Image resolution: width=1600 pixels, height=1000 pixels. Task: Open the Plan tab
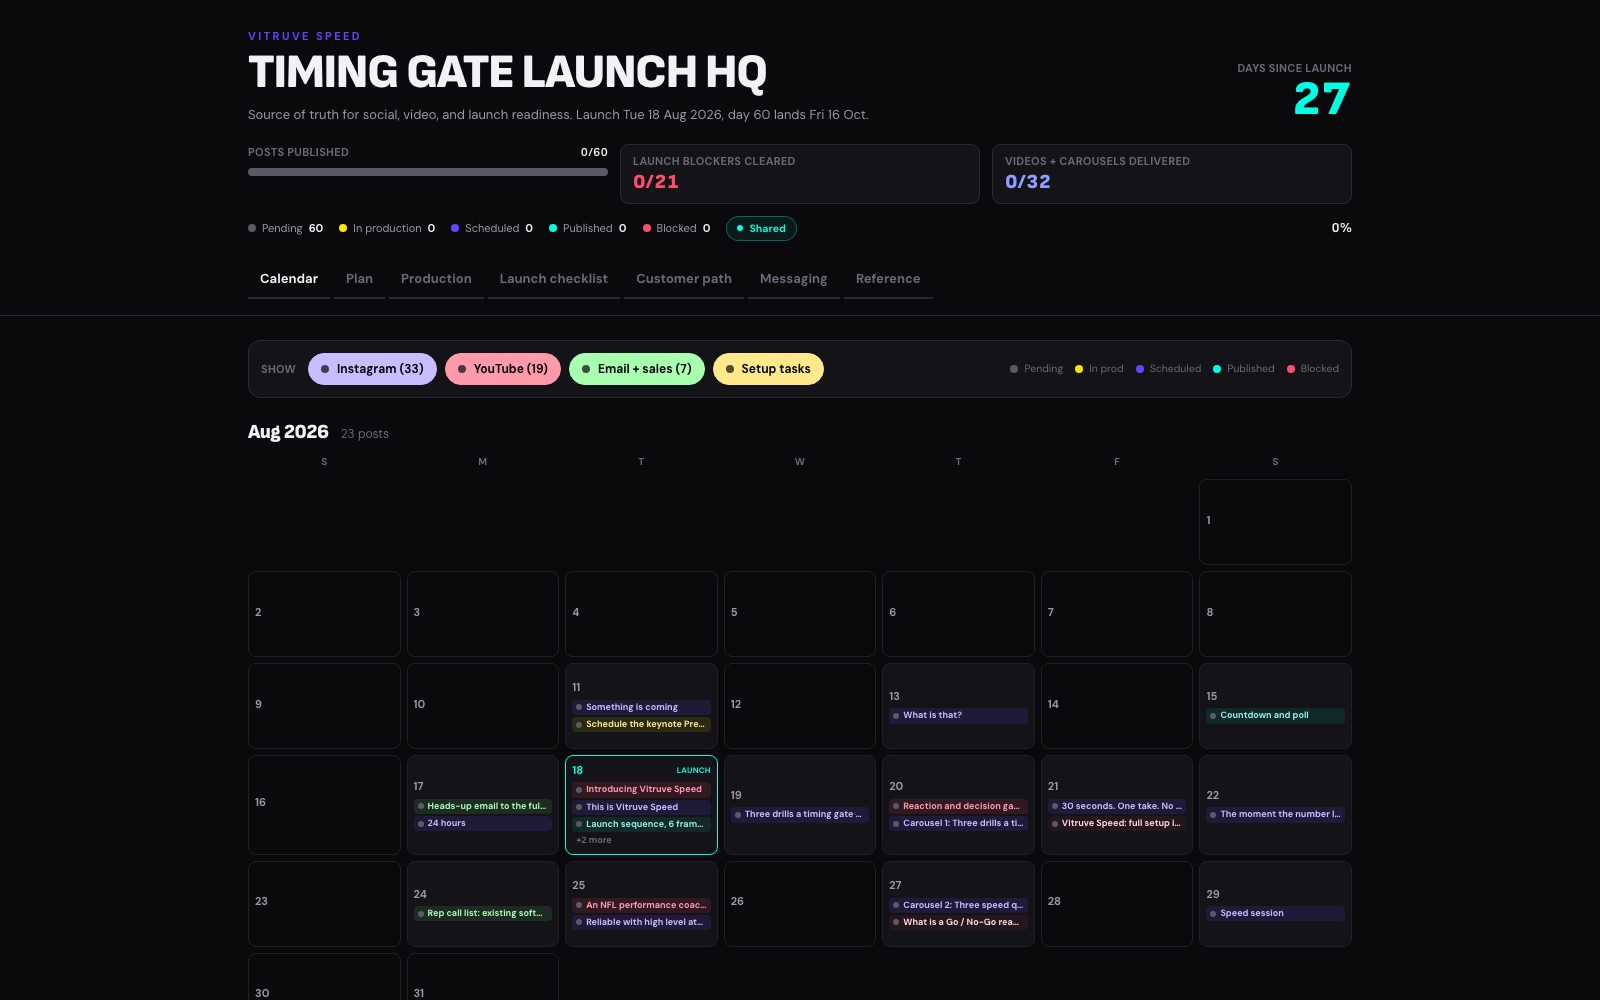click(x=359, y=279)
